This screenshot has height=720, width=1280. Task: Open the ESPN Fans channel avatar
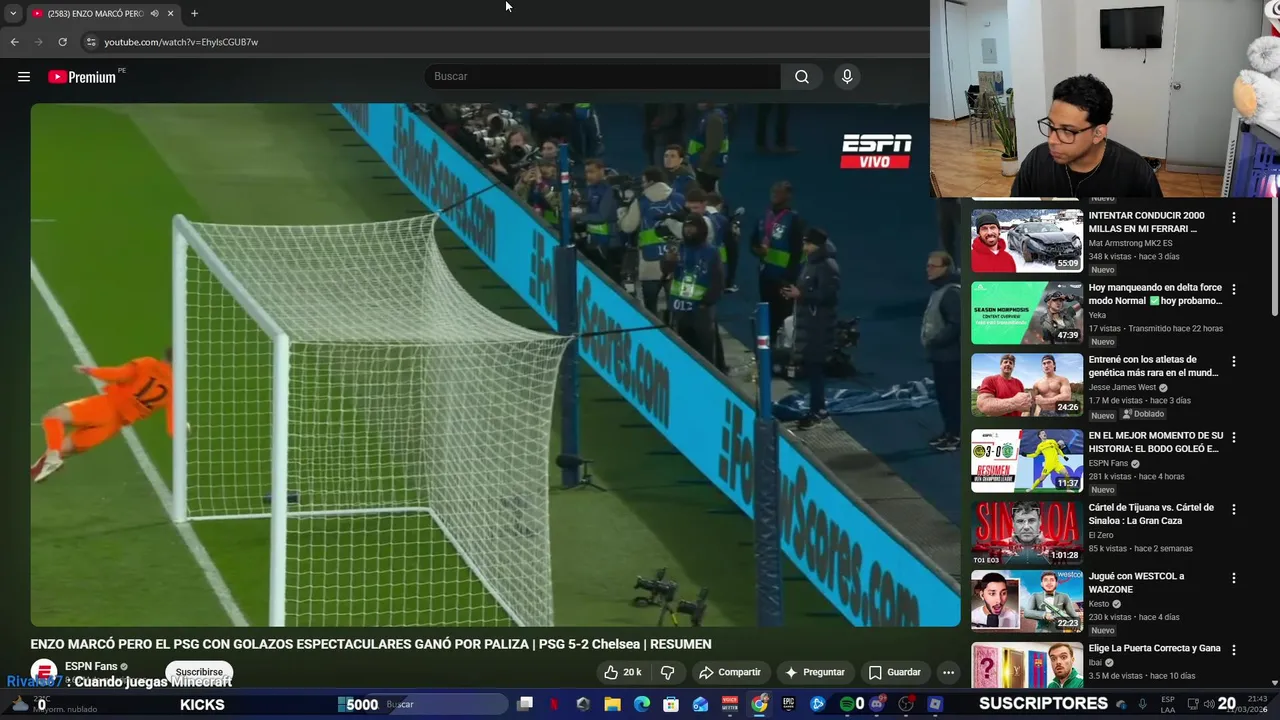(x=44, y=672)
